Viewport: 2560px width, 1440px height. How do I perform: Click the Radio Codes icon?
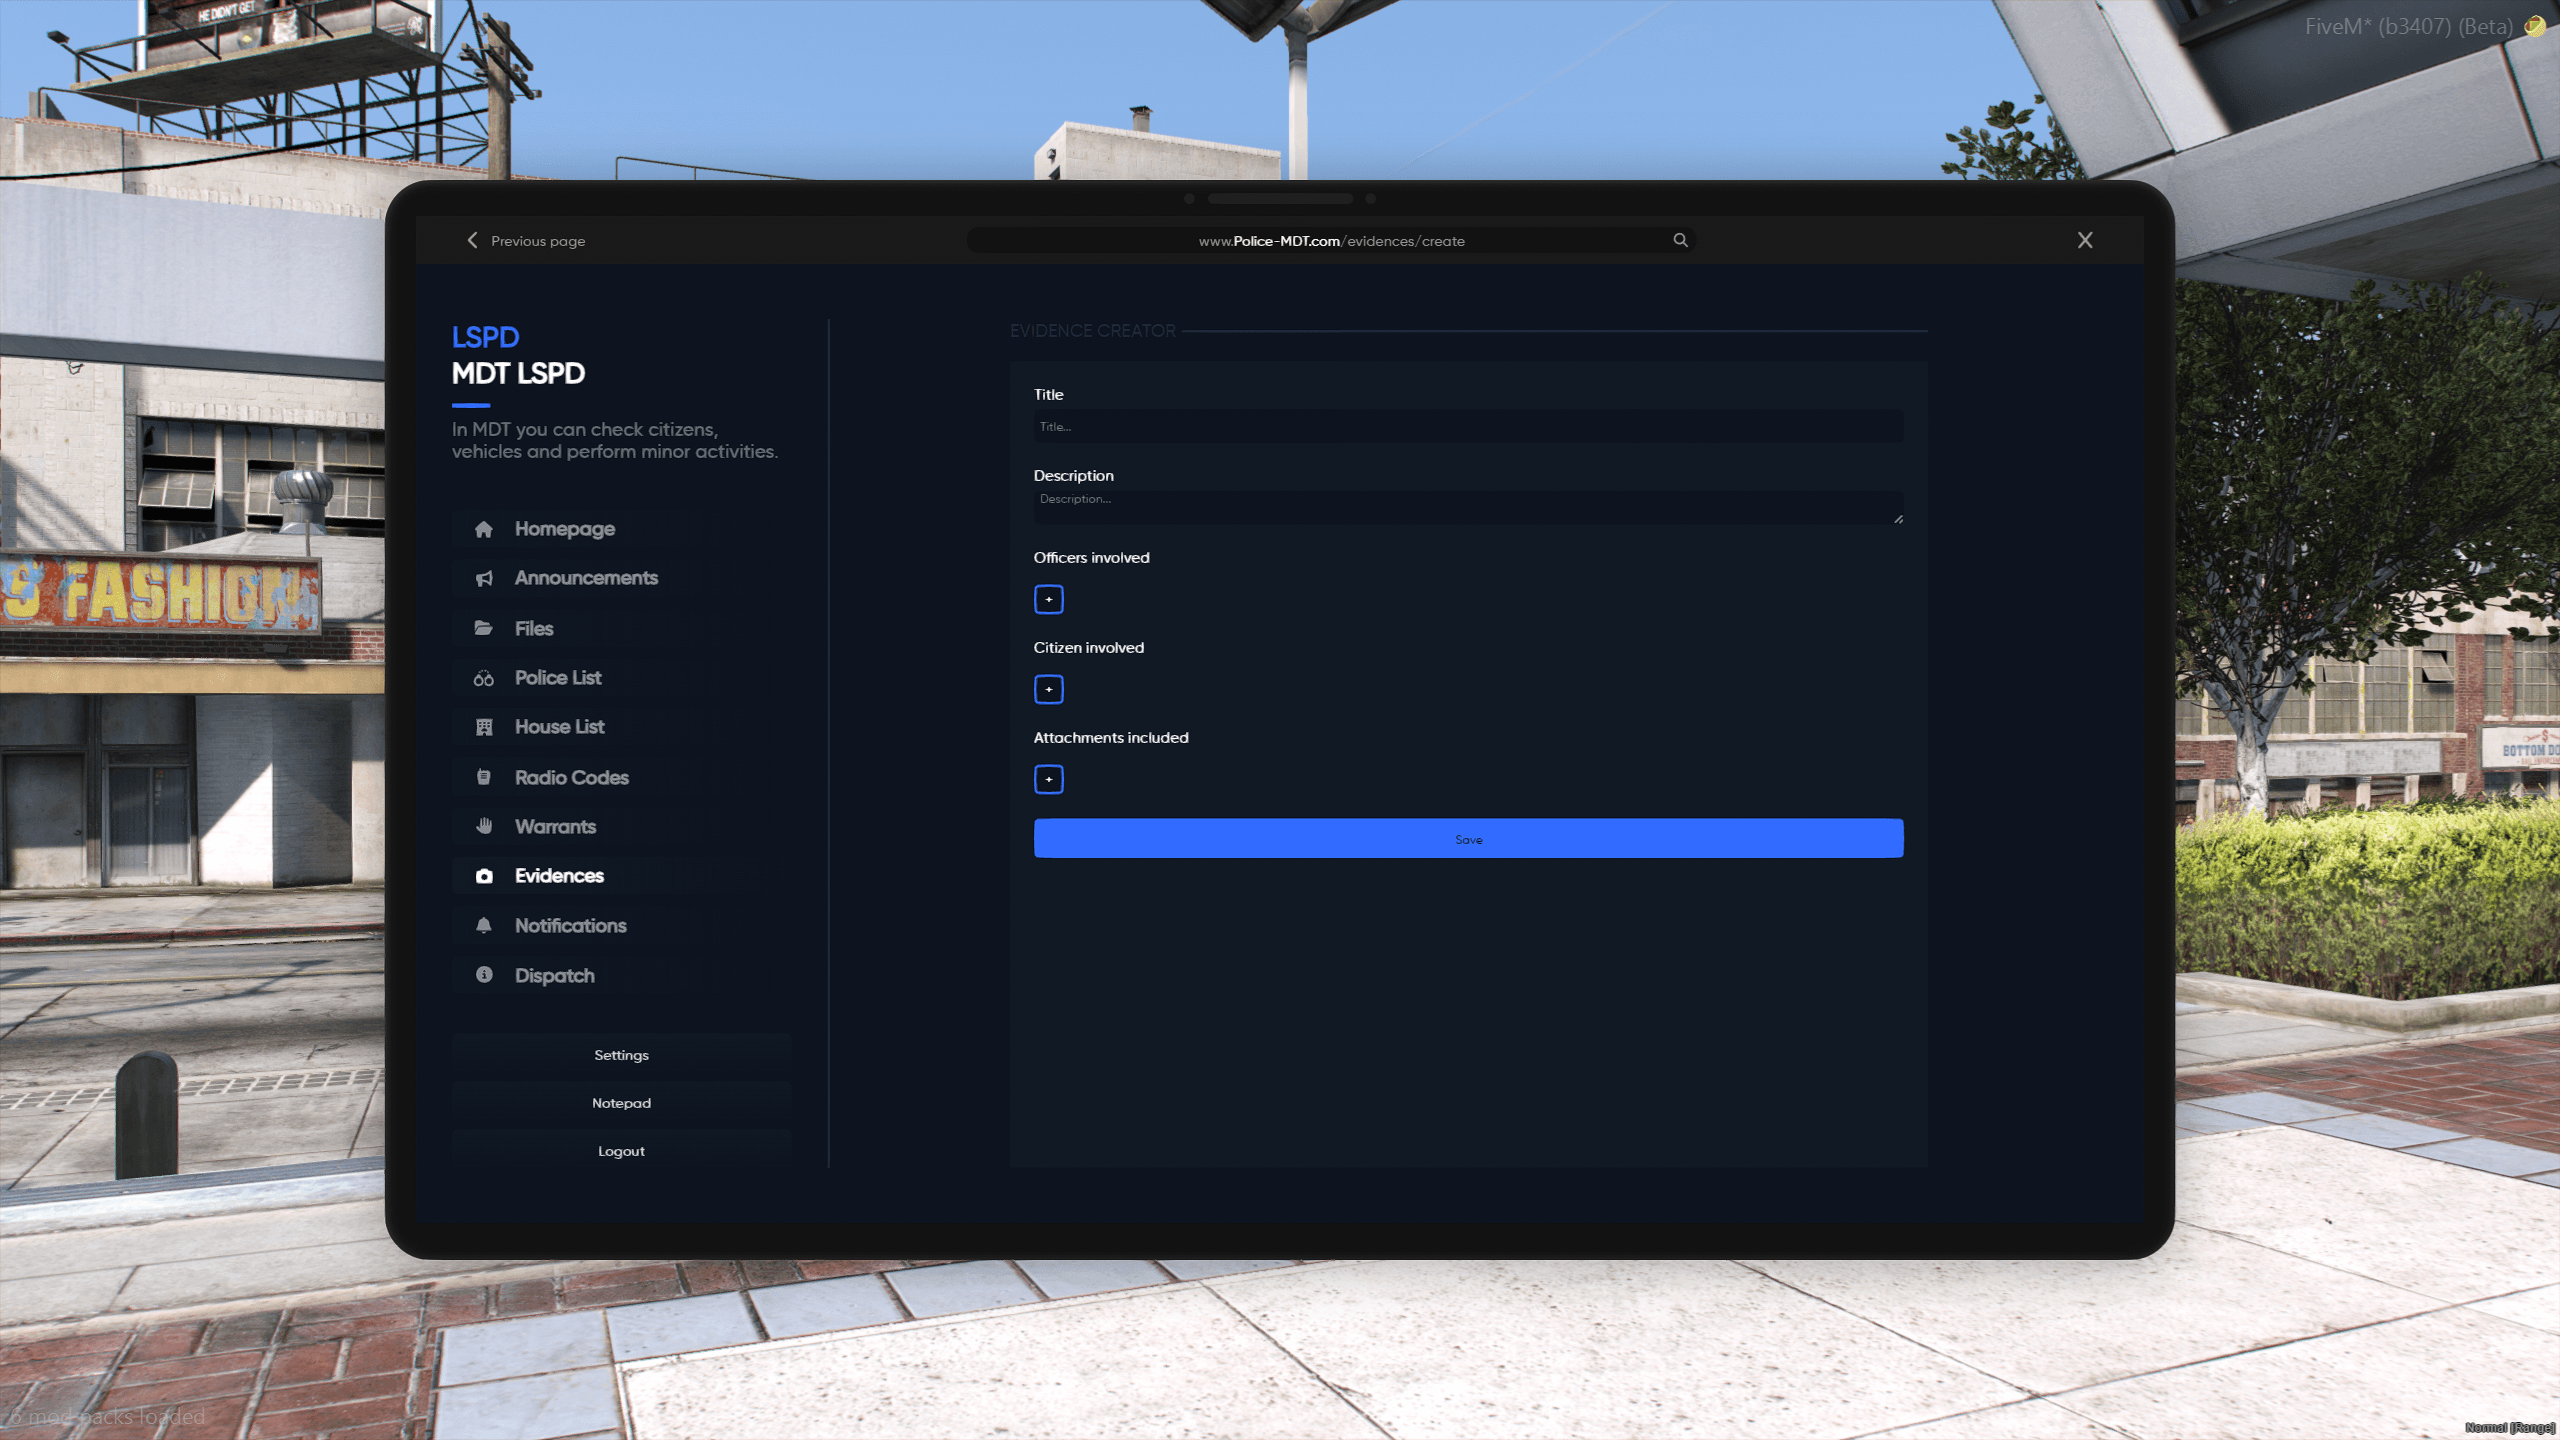coord(484,777)
